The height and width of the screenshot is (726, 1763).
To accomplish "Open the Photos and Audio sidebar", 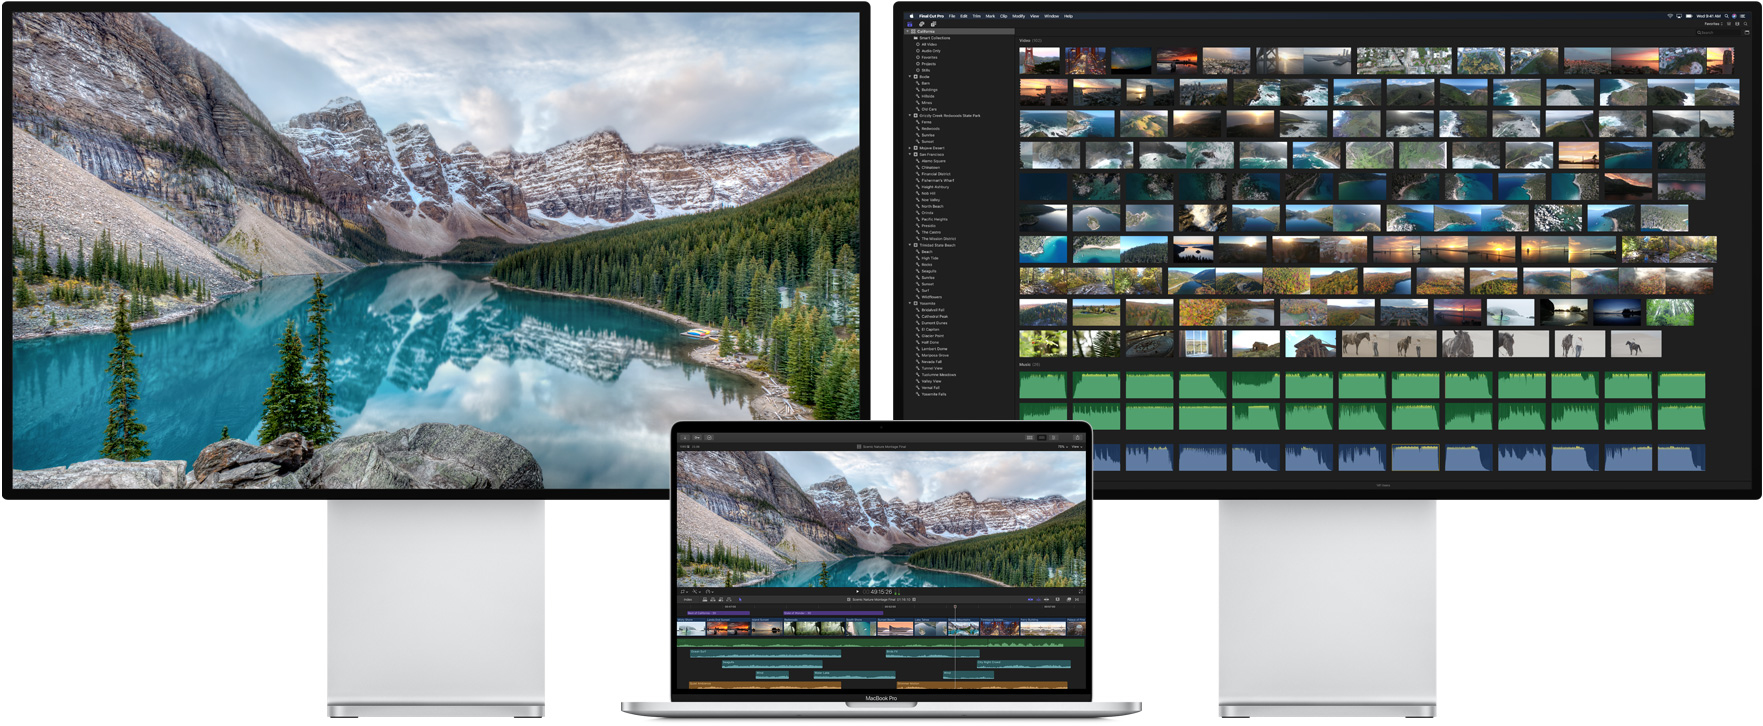I will coord(921,24).
